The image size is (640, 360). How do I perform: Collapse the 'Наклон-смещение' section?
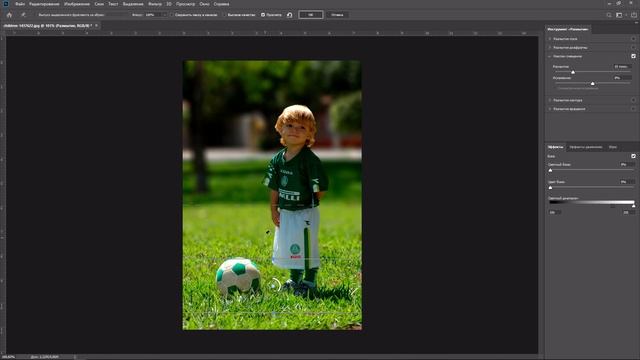coord(550,56)
